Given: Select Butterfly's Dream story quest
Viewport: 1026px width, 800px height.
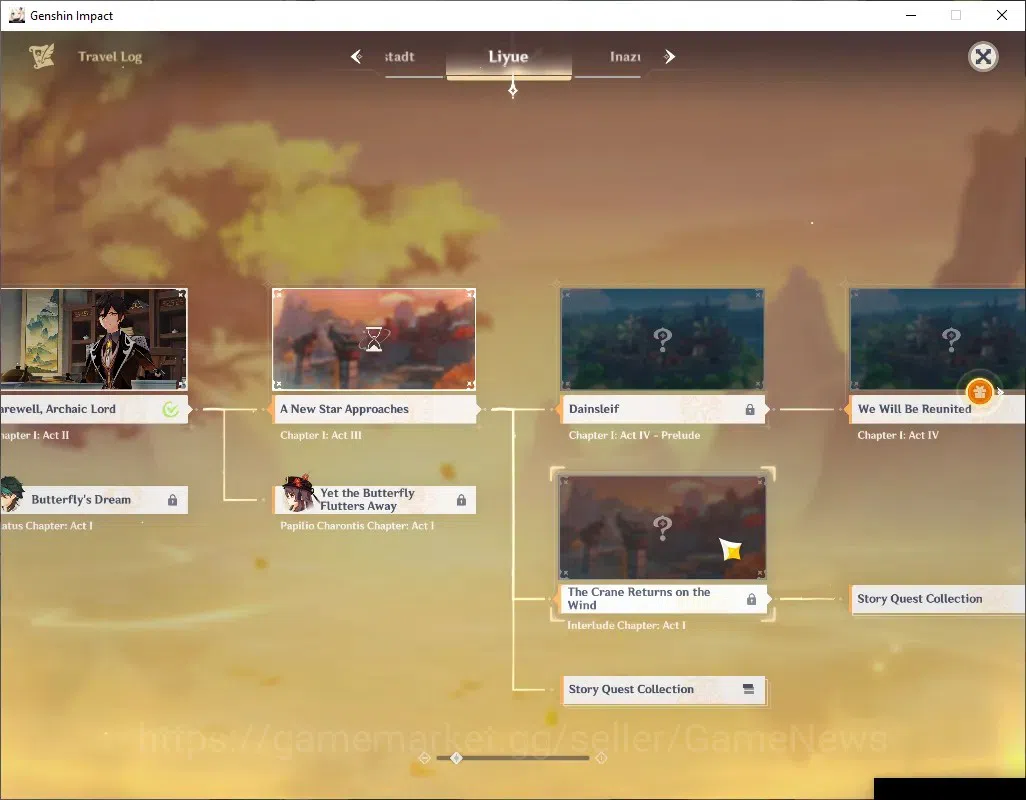Looking at the screenshot, I should 94,500.
